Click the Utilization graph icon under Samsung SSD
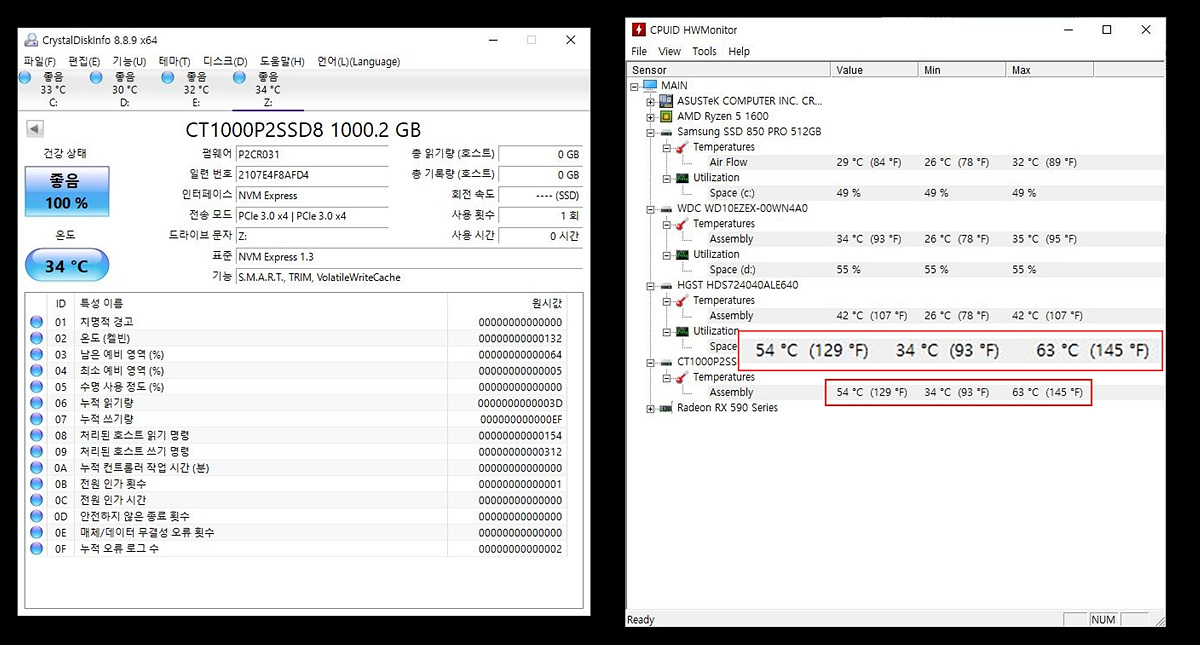This screenshot has height=645, width=1200. 683,178
